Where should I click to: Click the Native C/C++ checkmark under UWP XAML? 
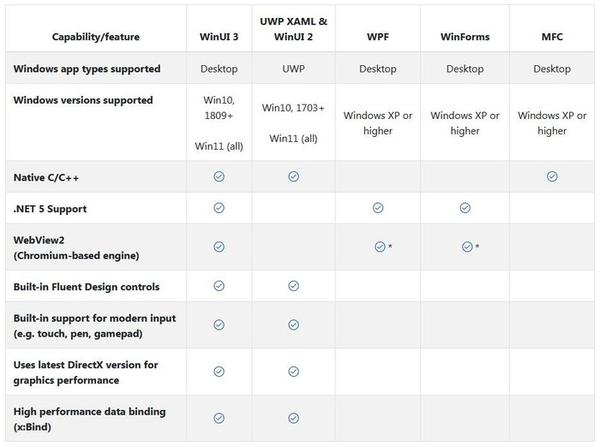294,176
